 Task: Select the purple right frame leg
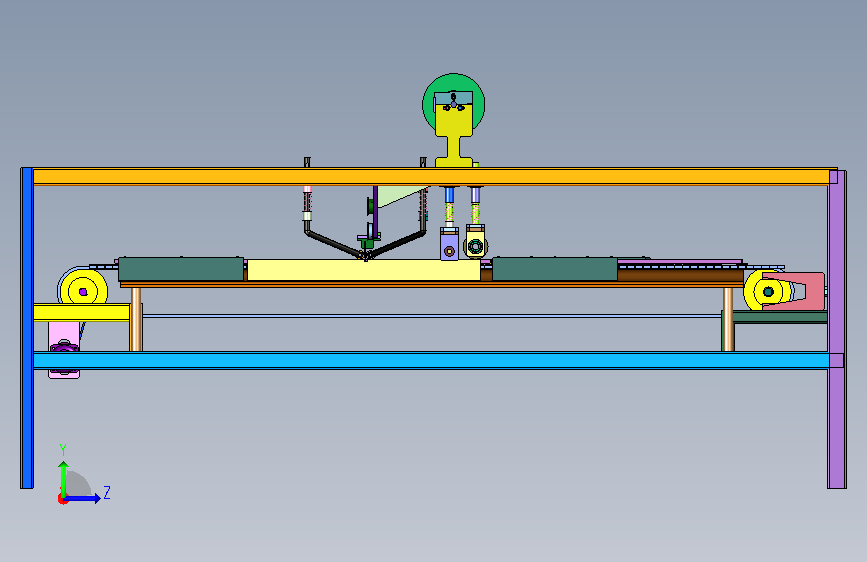(837, 329)
